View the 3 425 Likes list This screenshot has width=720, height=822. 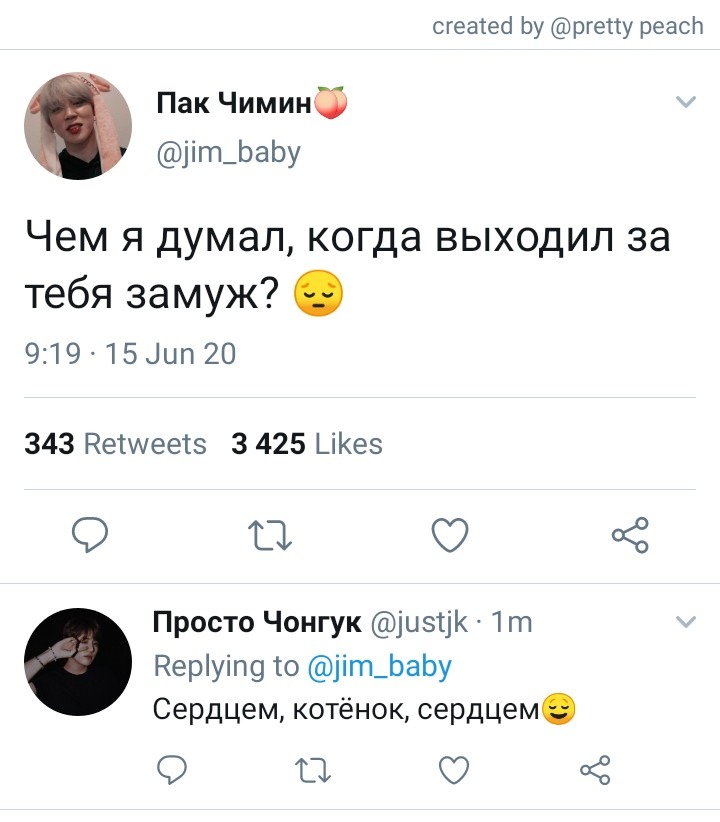coord(307,444)
